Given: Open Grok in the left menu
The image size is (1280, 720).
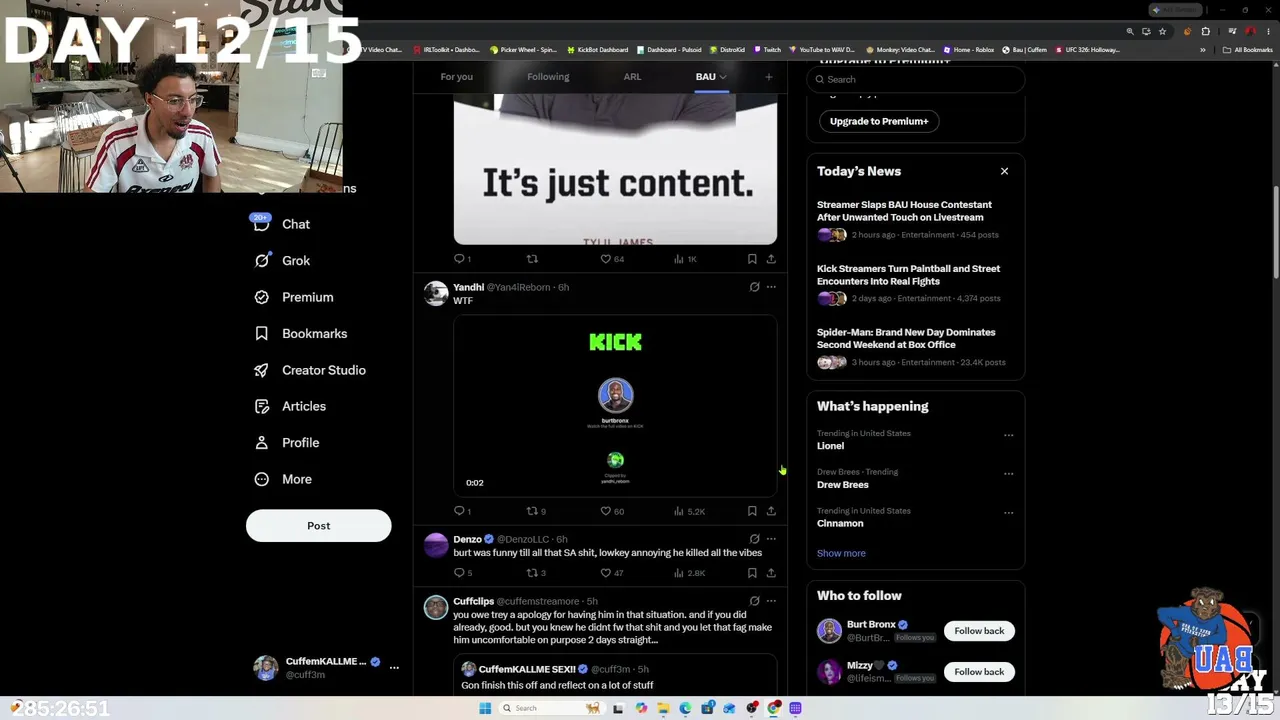Looking at the screenshot, I should coord(281,260).
